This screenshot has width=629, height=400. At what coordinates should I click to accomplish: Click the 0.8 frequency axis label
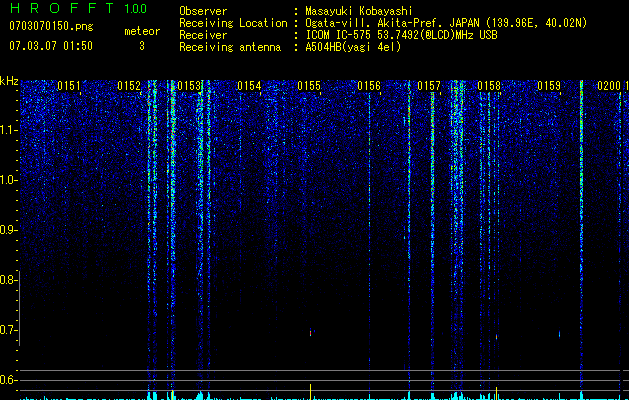[x=7, y=280]
